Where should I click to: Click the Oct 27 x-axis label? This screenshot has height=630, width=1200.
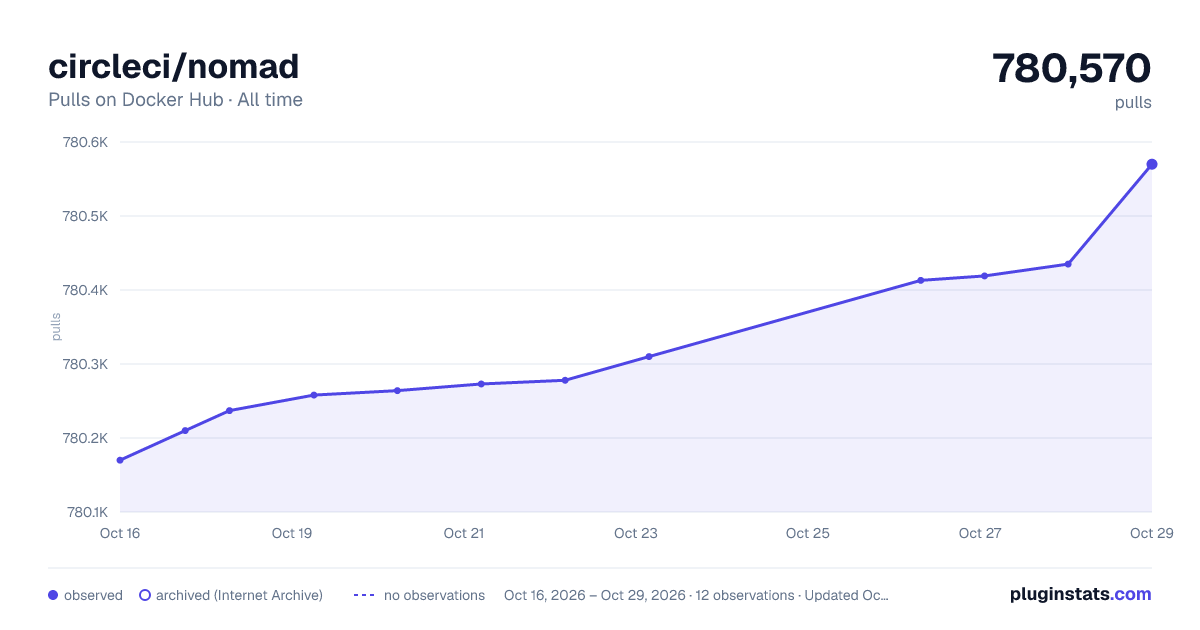click(x=980, y=533)
